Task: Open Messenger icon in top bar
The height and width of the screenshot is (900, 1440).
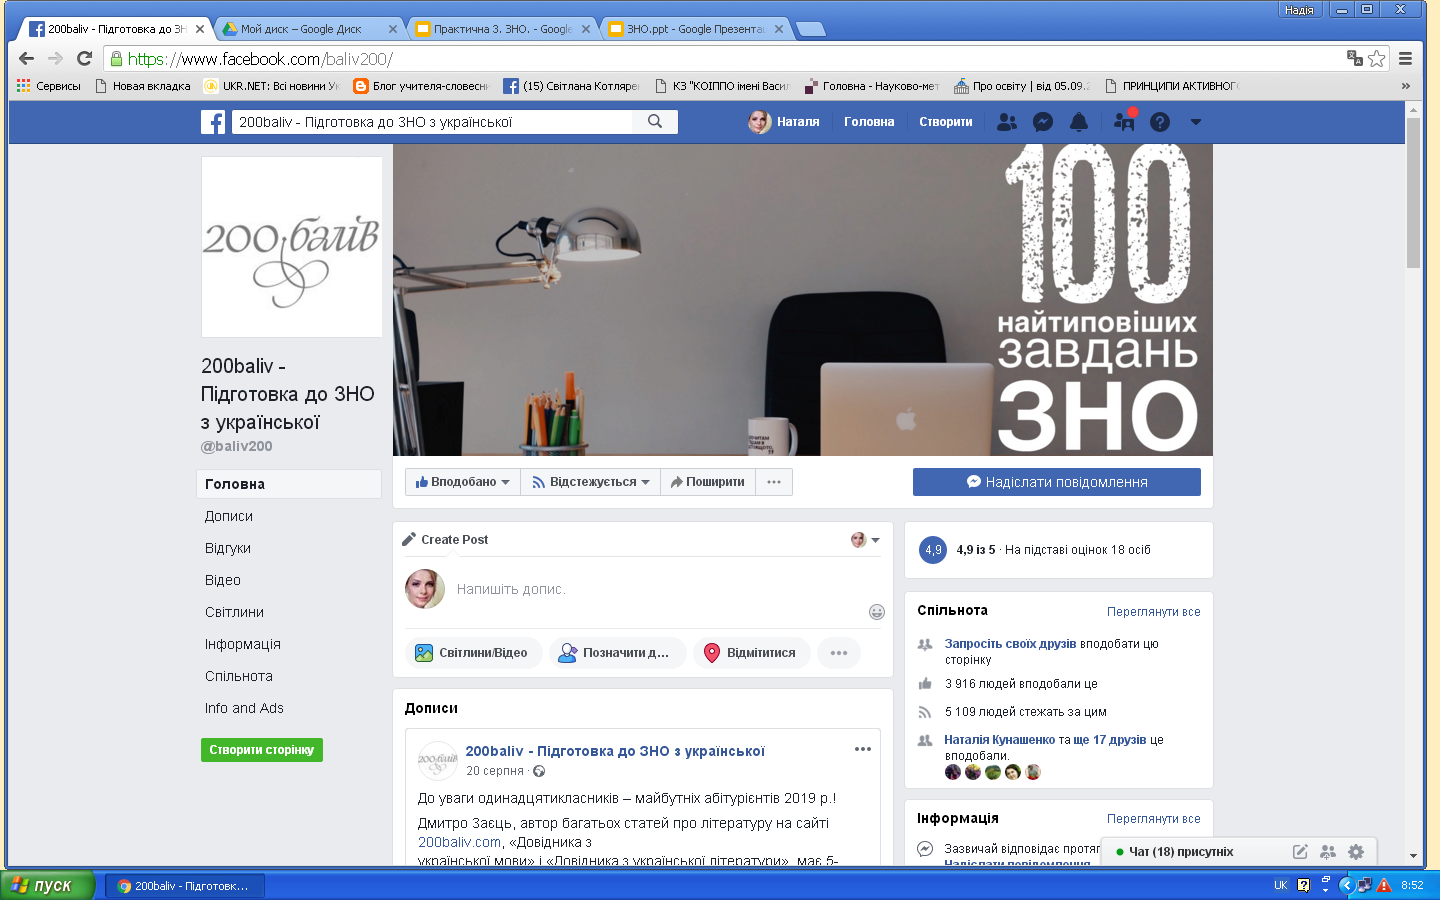Action: click(x=1042, y=122)
